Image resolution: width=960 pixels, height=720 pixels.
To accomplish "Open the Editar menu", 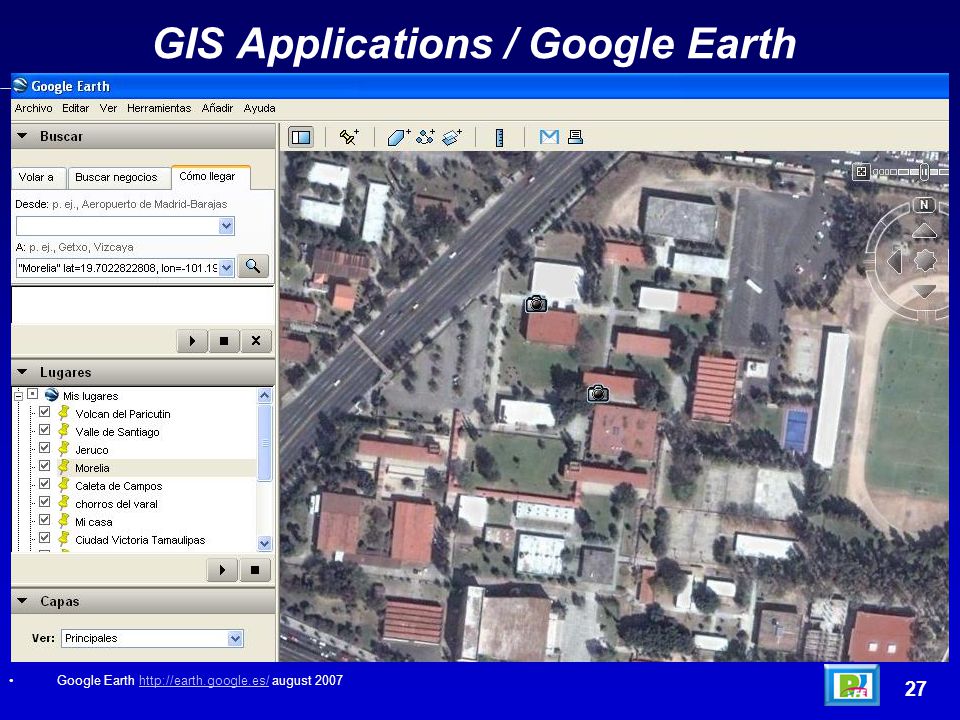I will click(75, 108).
